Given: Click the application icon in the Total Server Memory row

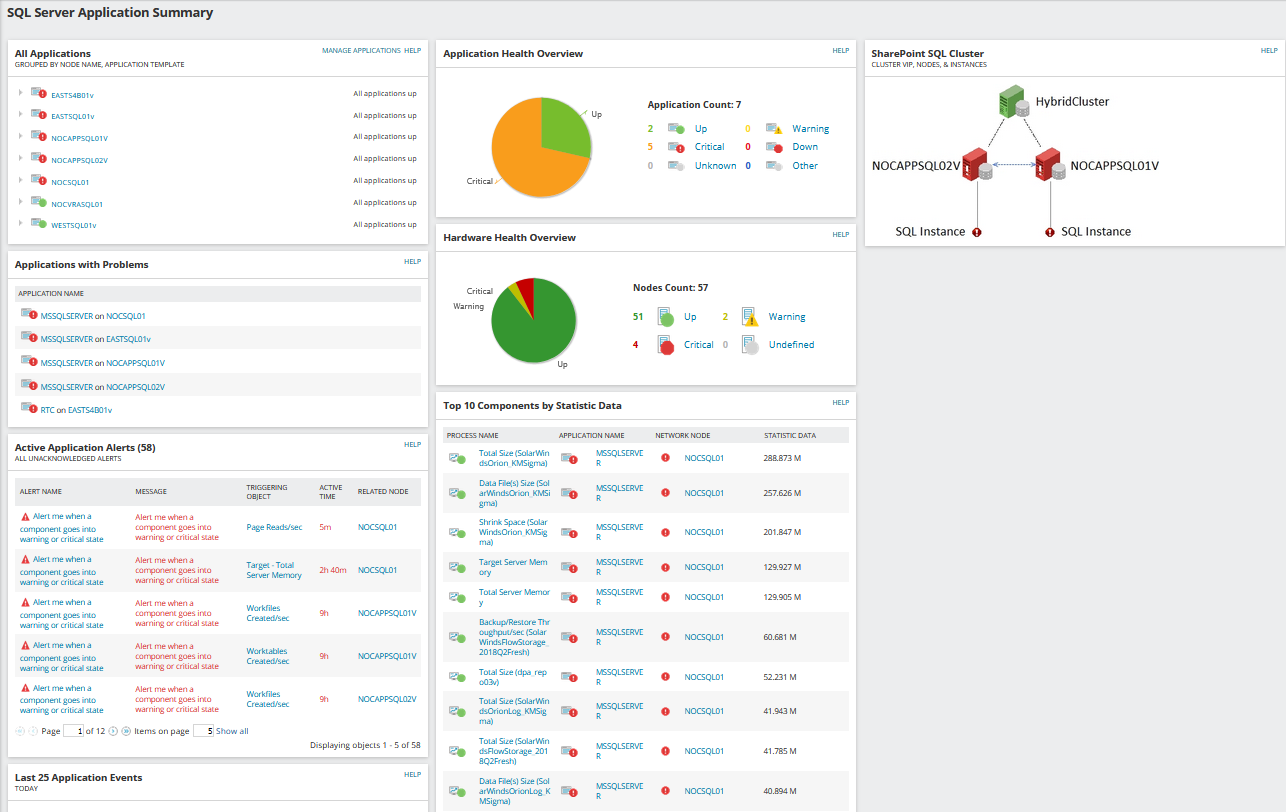Looking at the screenshot, I should [x=569, y=597].
